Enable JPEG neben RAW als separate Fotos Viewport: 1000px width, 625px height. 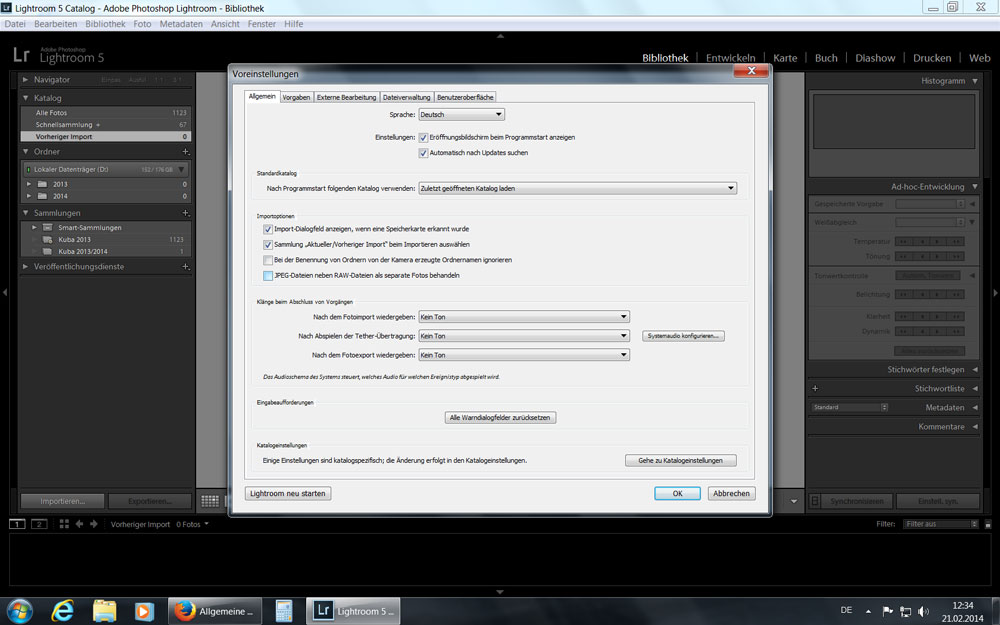point(268,276)
